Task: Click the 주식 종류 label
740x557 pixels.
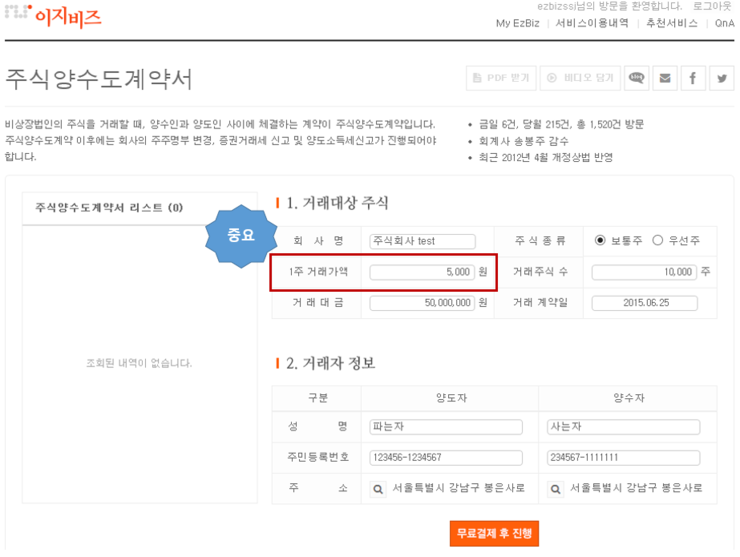Action: coord(540,241)
